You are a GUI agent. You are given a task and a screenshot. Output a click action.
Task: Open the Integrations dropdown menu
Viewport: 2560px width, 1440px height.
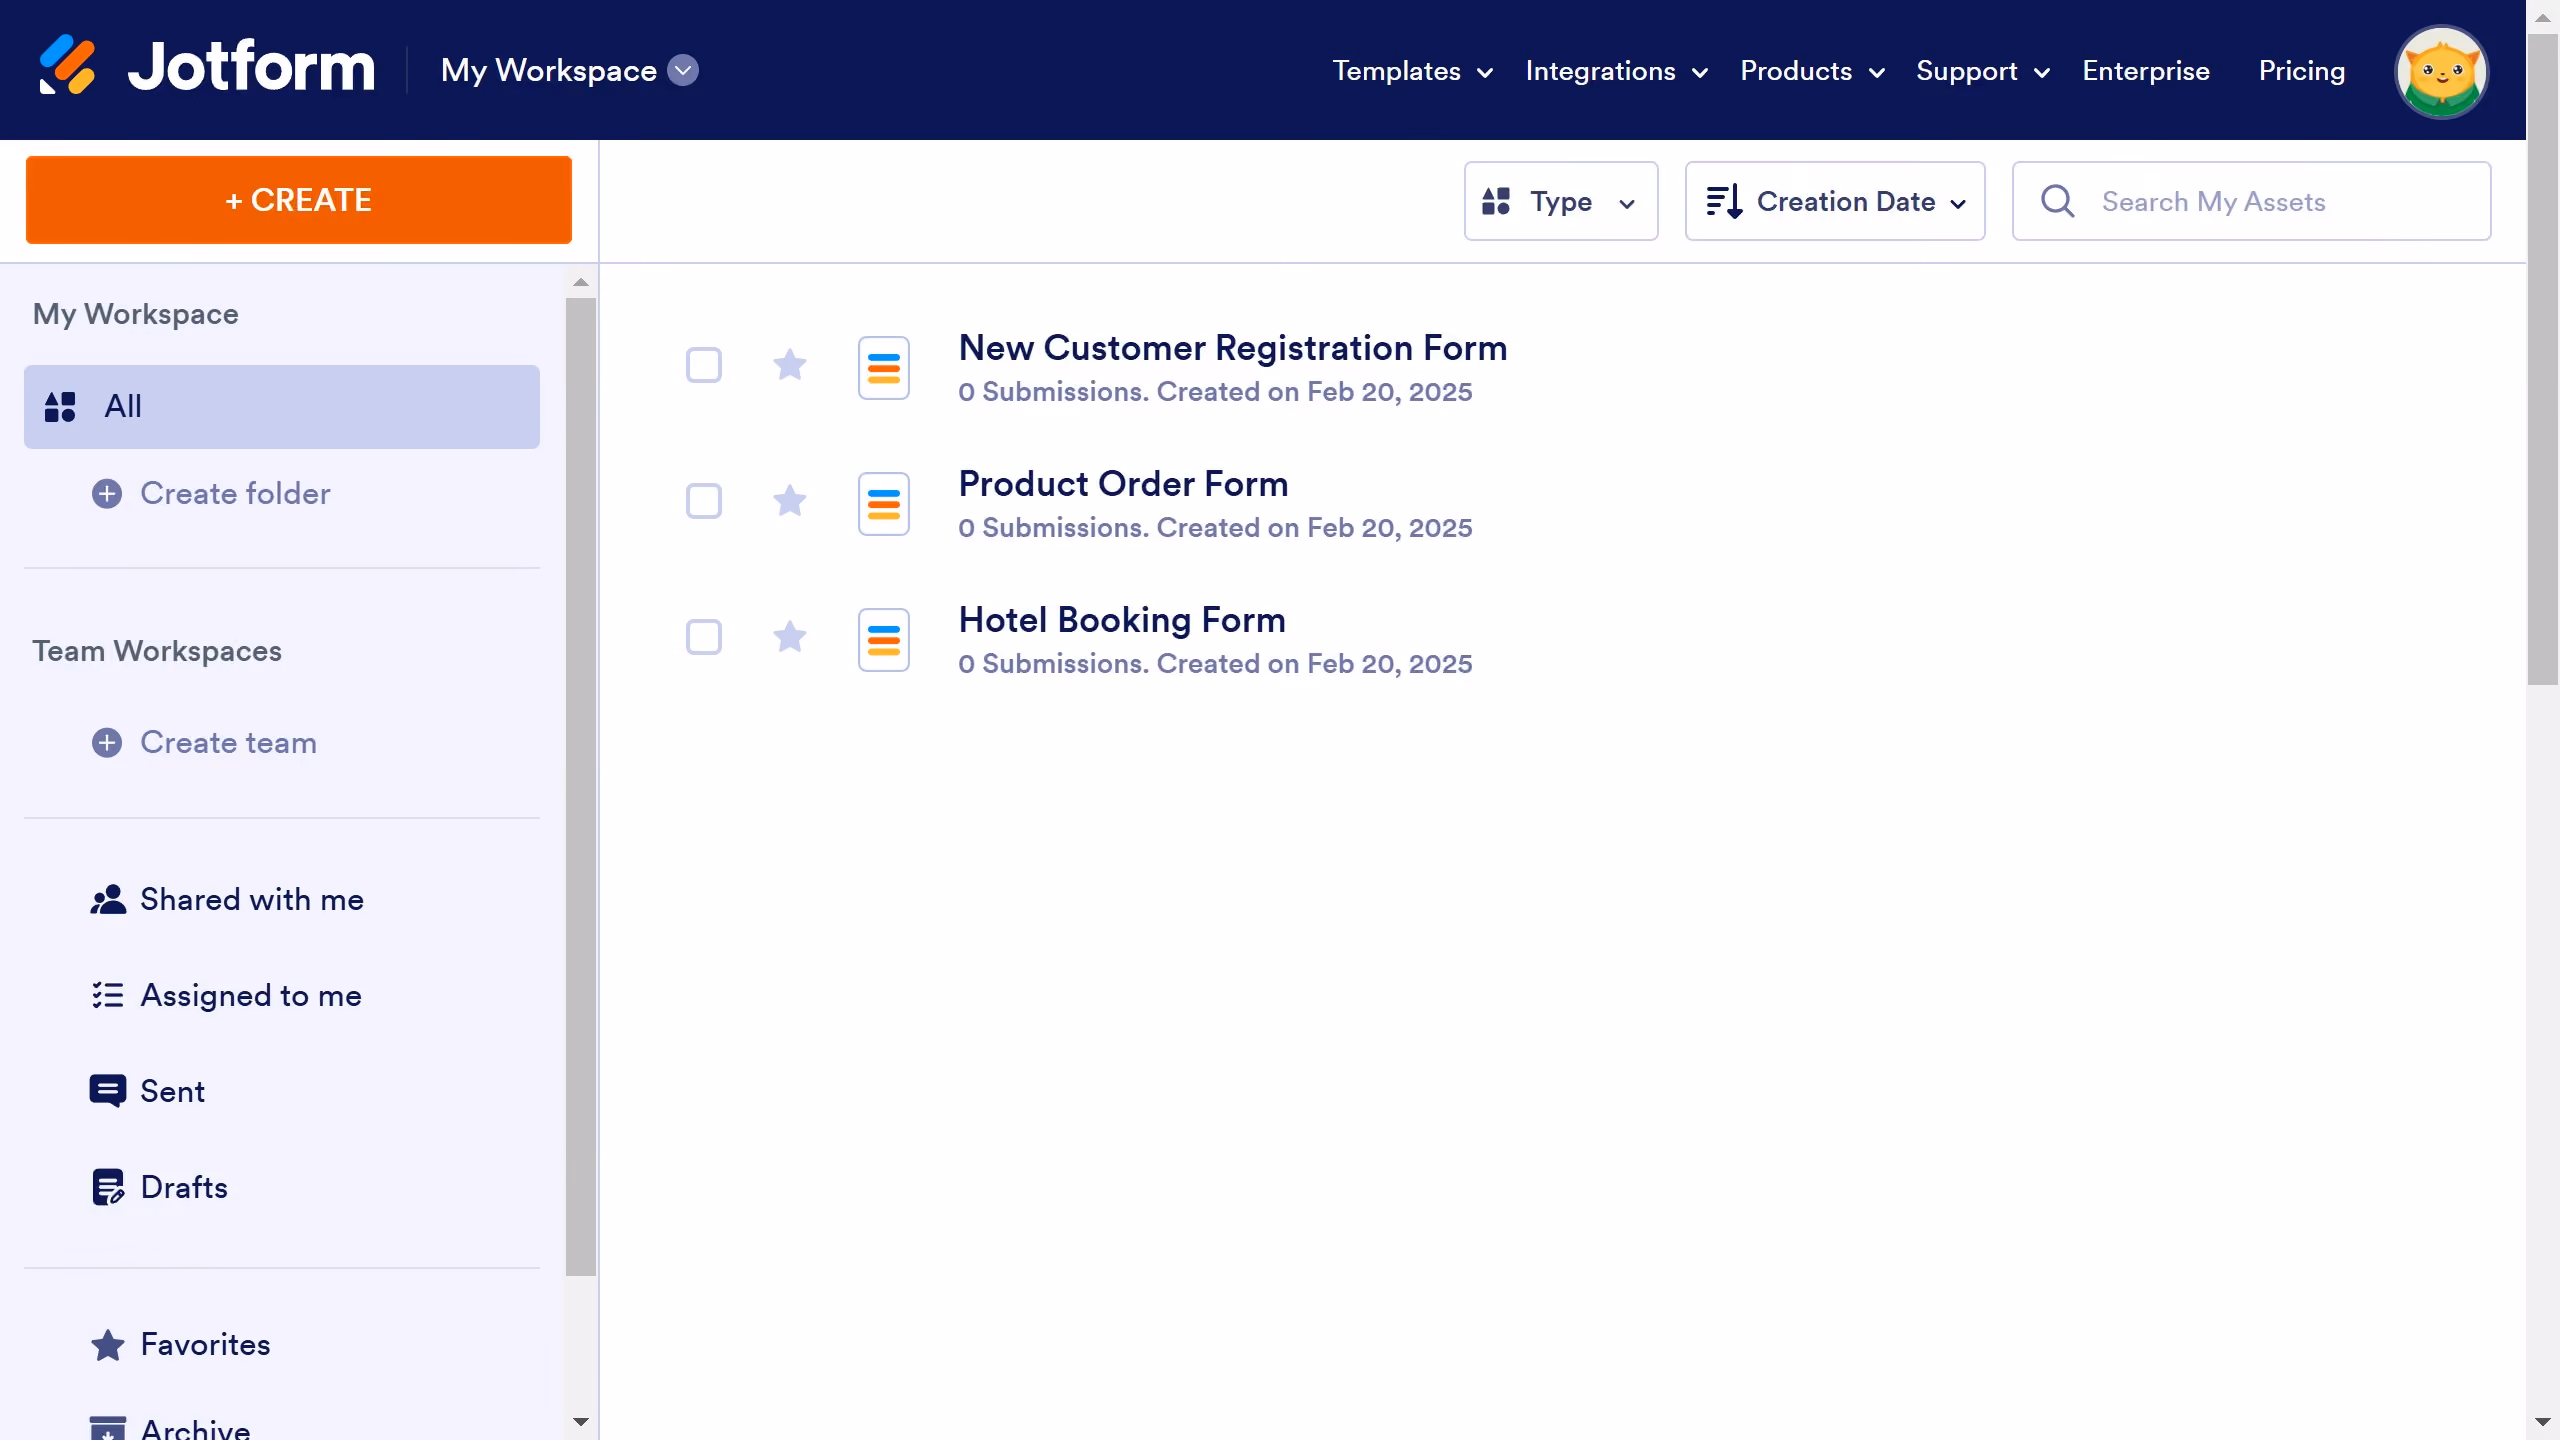[1617, 71]
